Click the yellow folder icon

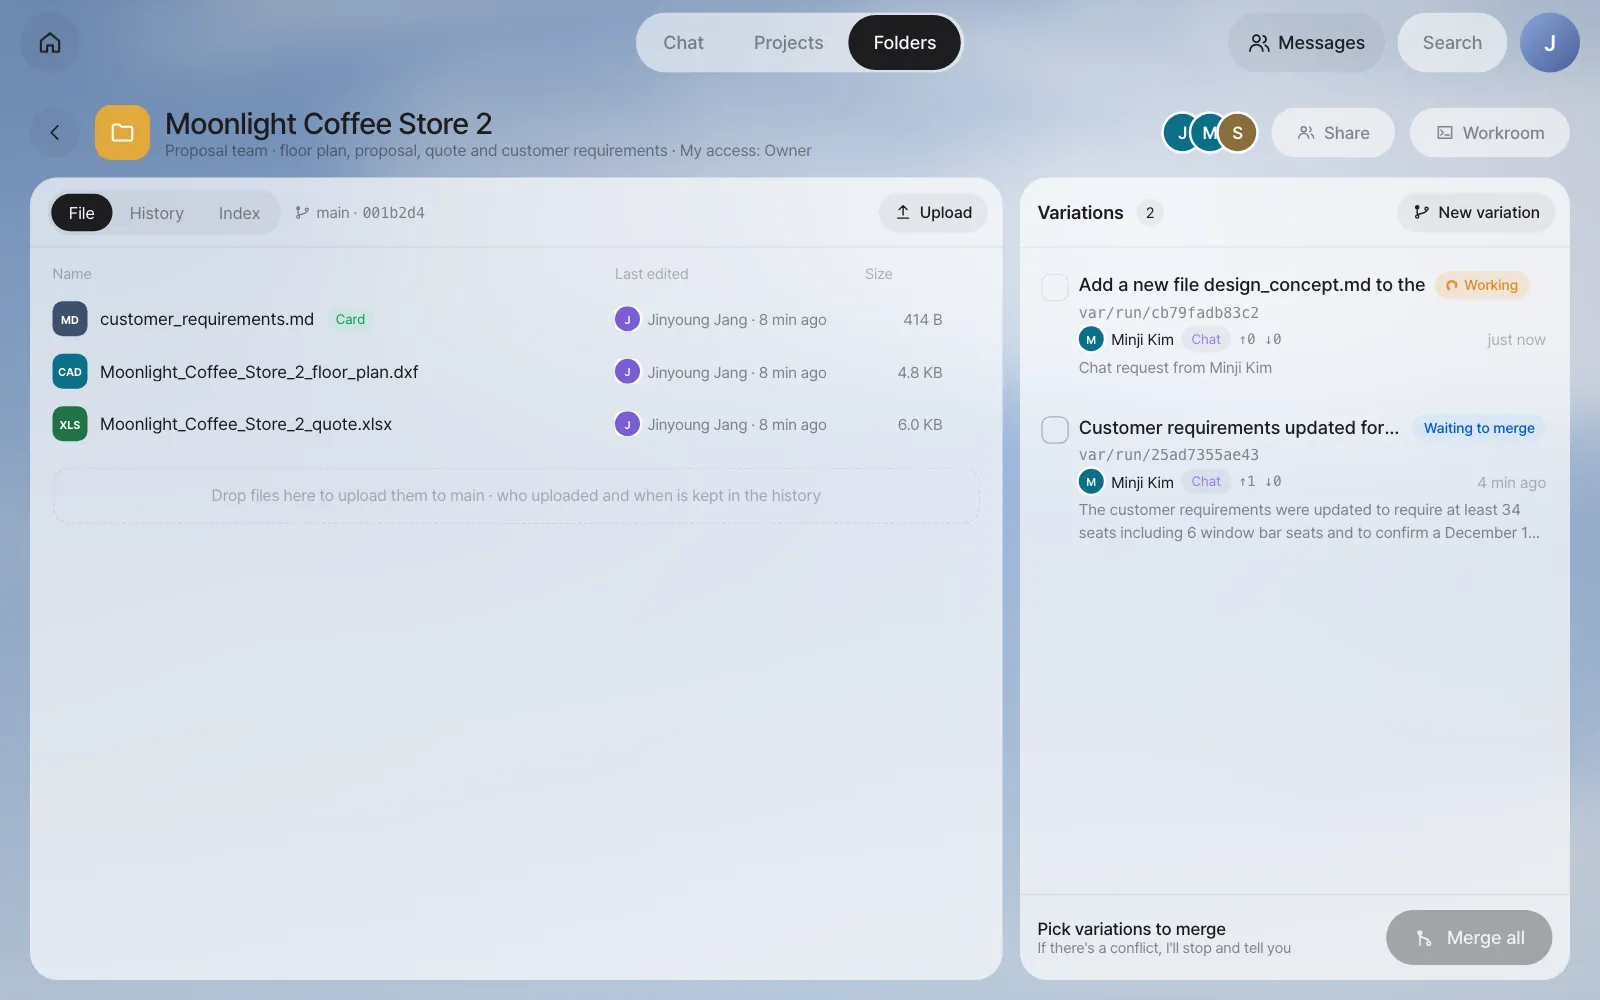tap(122, 132)
